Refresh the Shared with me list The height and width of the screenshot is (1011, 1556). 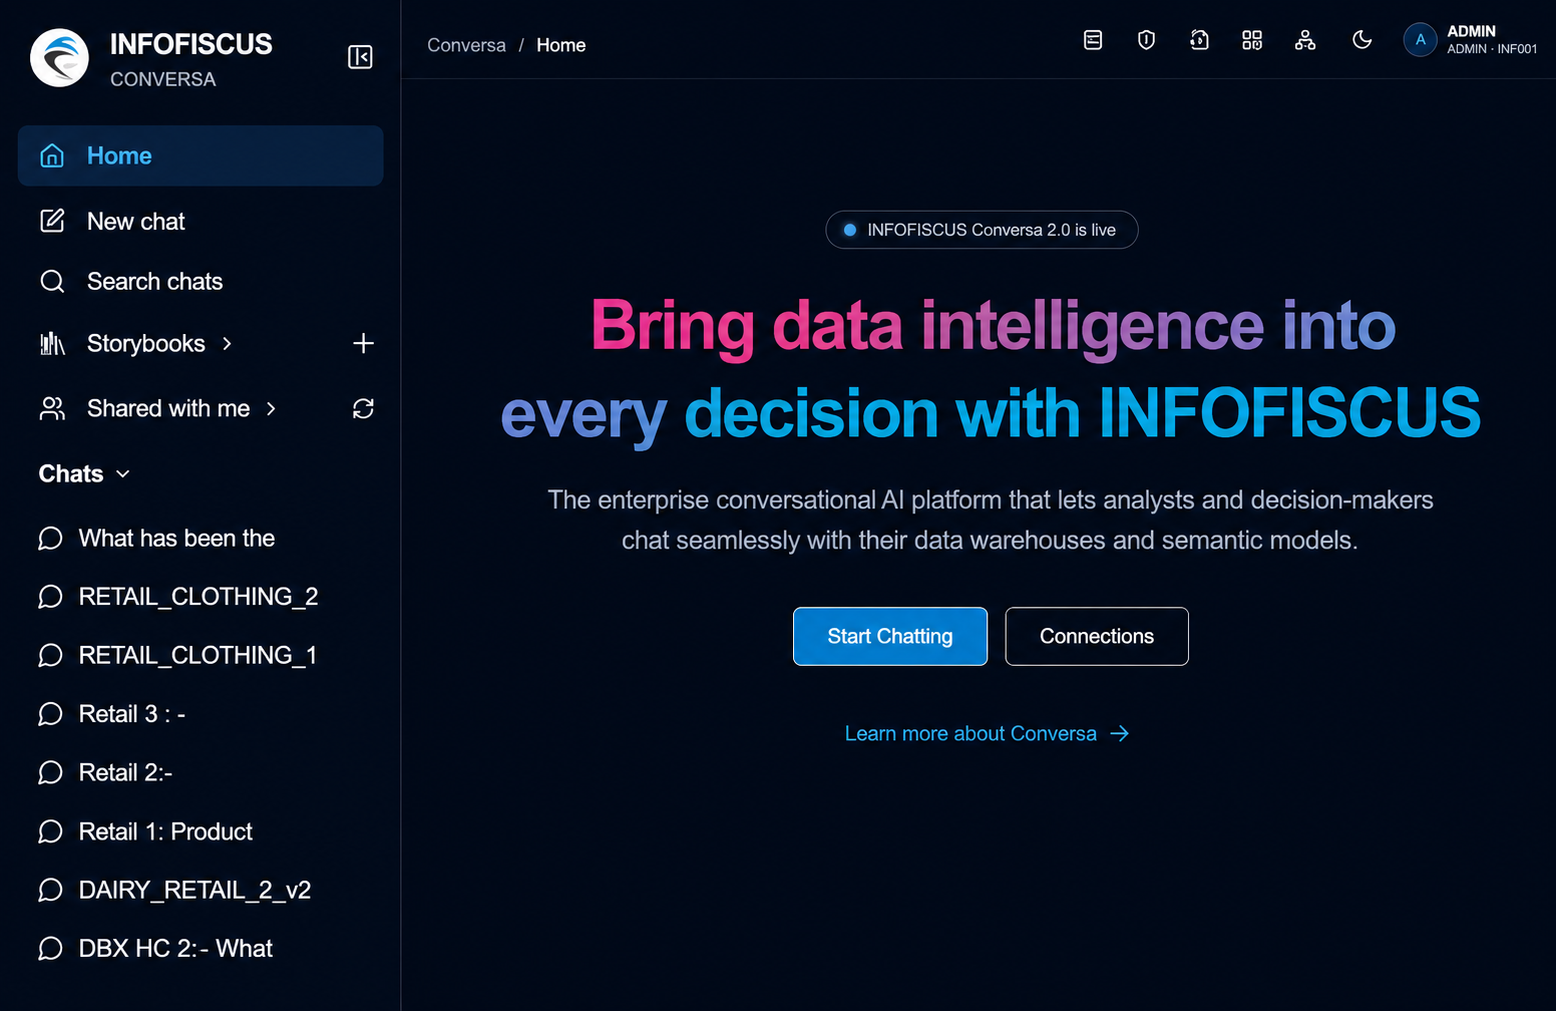(x=363, y=408)
